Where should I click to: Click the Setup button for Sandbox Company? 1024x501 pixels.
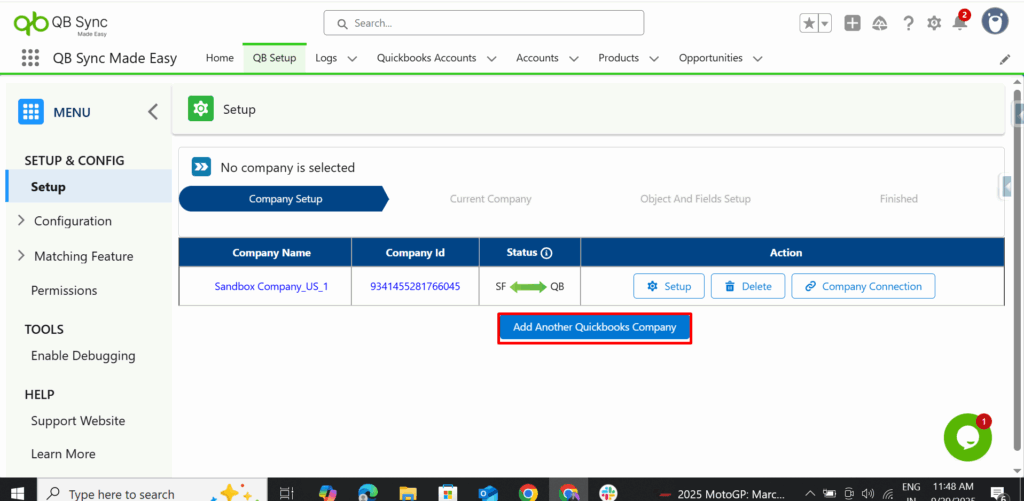669,286
